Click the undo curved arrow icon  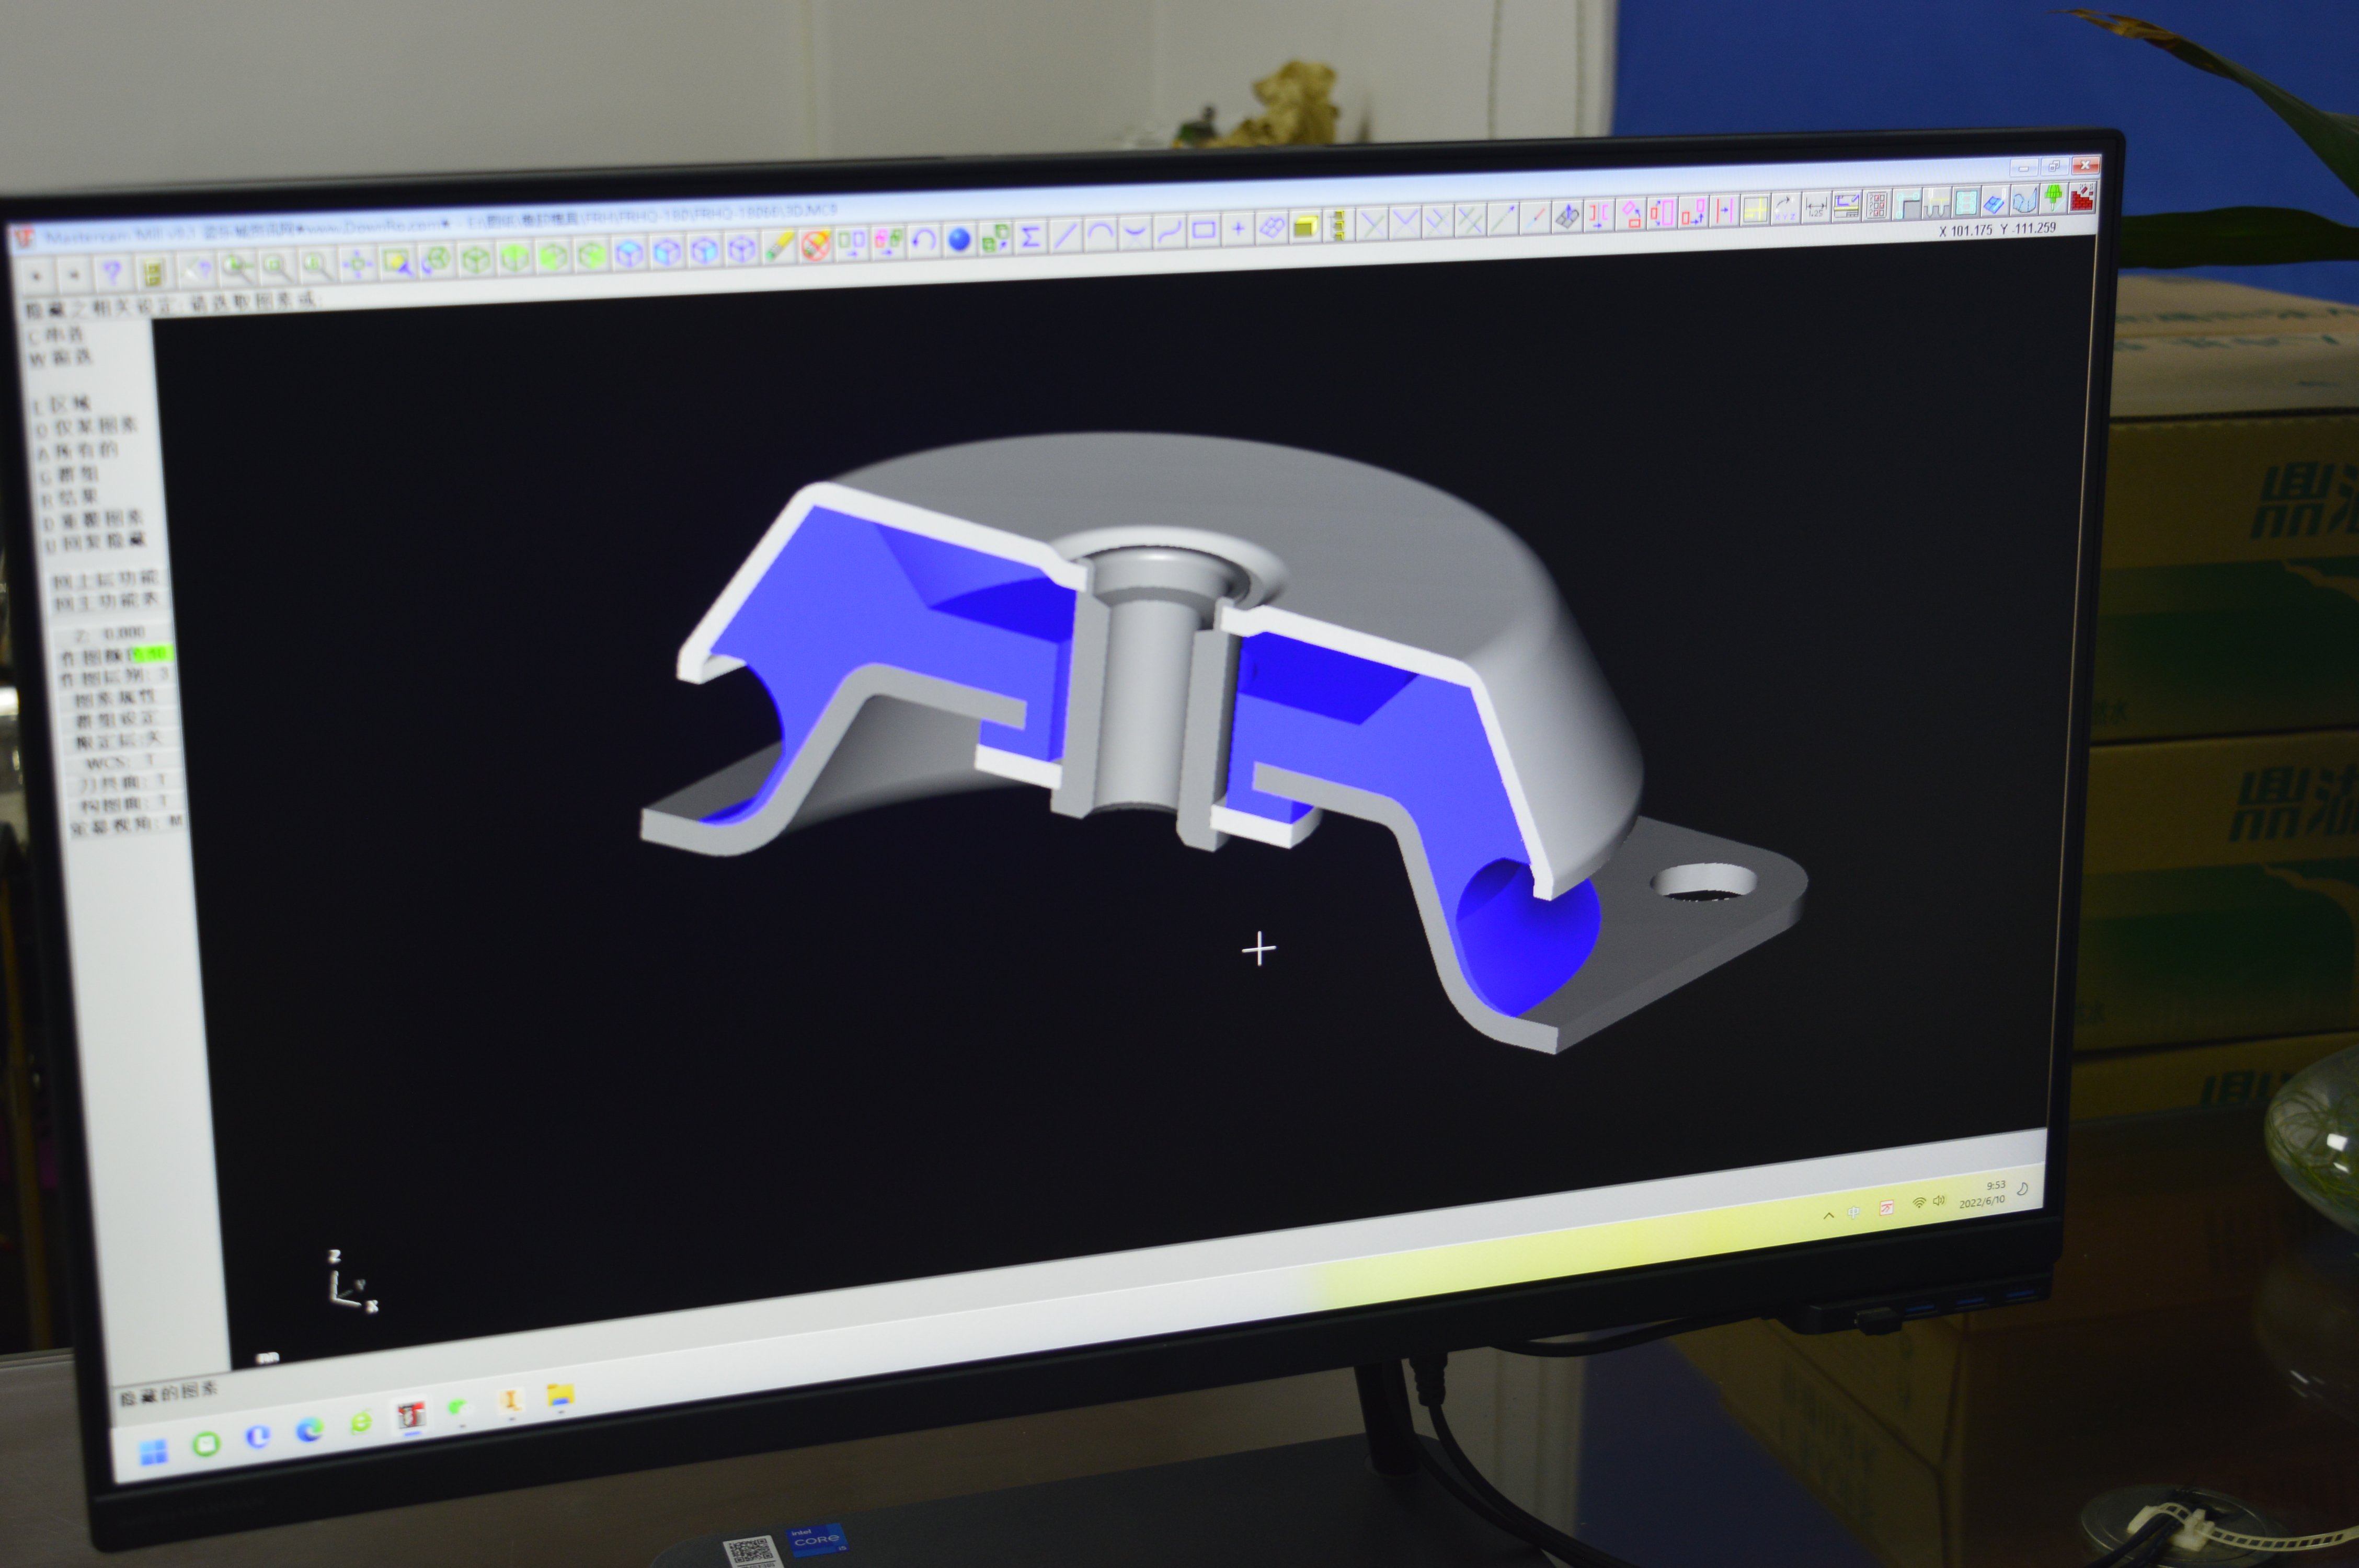tap(923, 240)
